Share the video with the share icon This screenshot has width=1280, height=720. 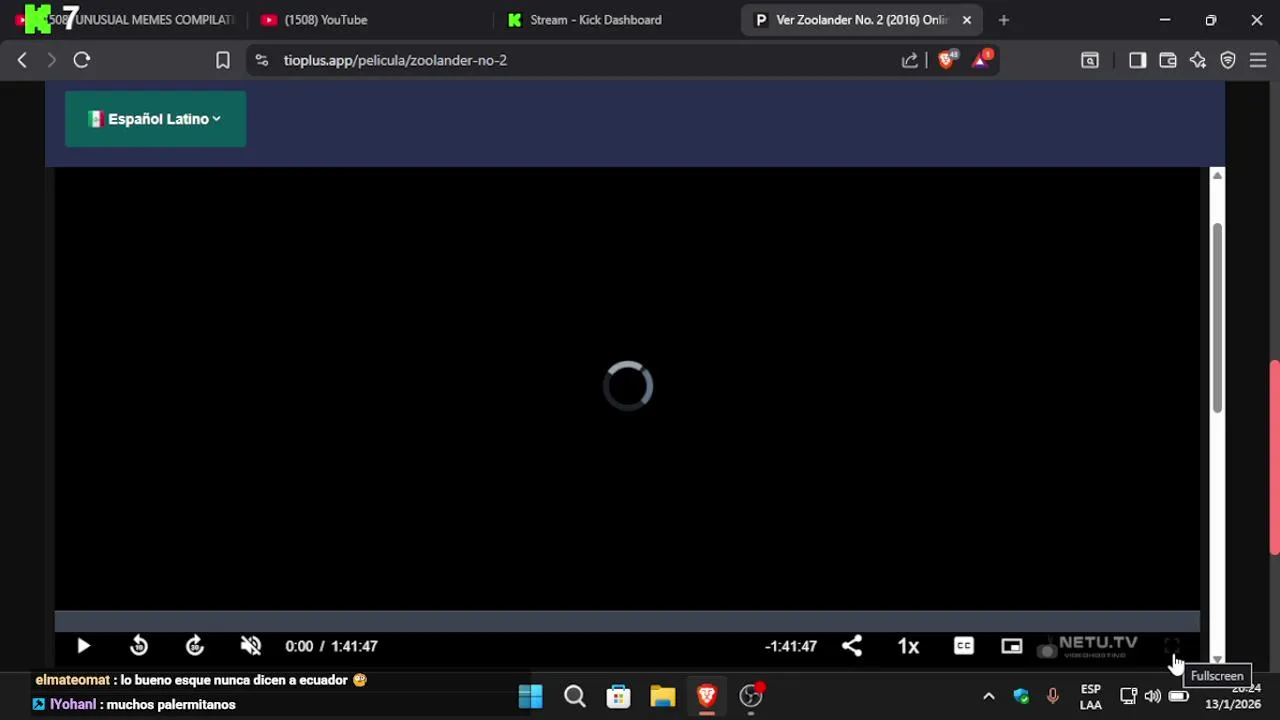coord(852,646)
